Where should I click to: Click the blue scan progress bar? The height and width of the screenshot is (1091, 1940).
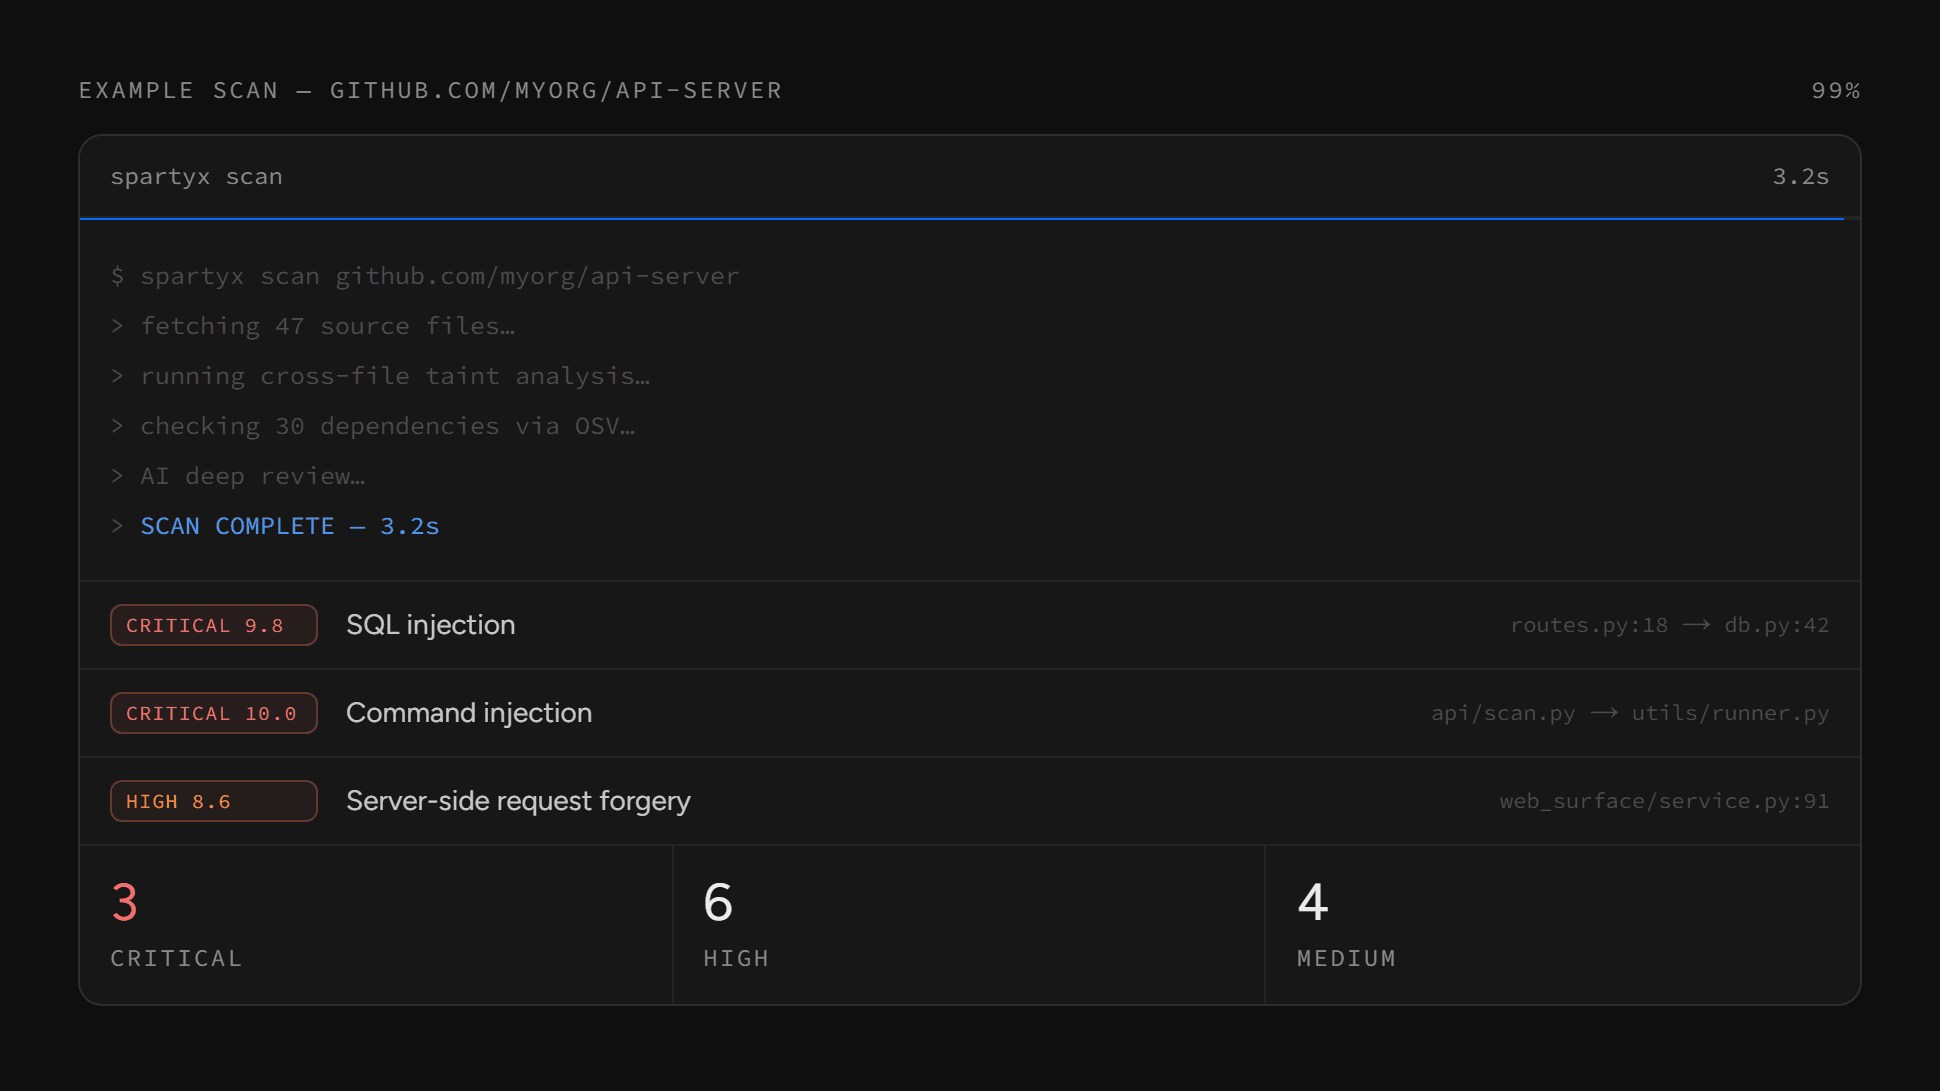962,218
